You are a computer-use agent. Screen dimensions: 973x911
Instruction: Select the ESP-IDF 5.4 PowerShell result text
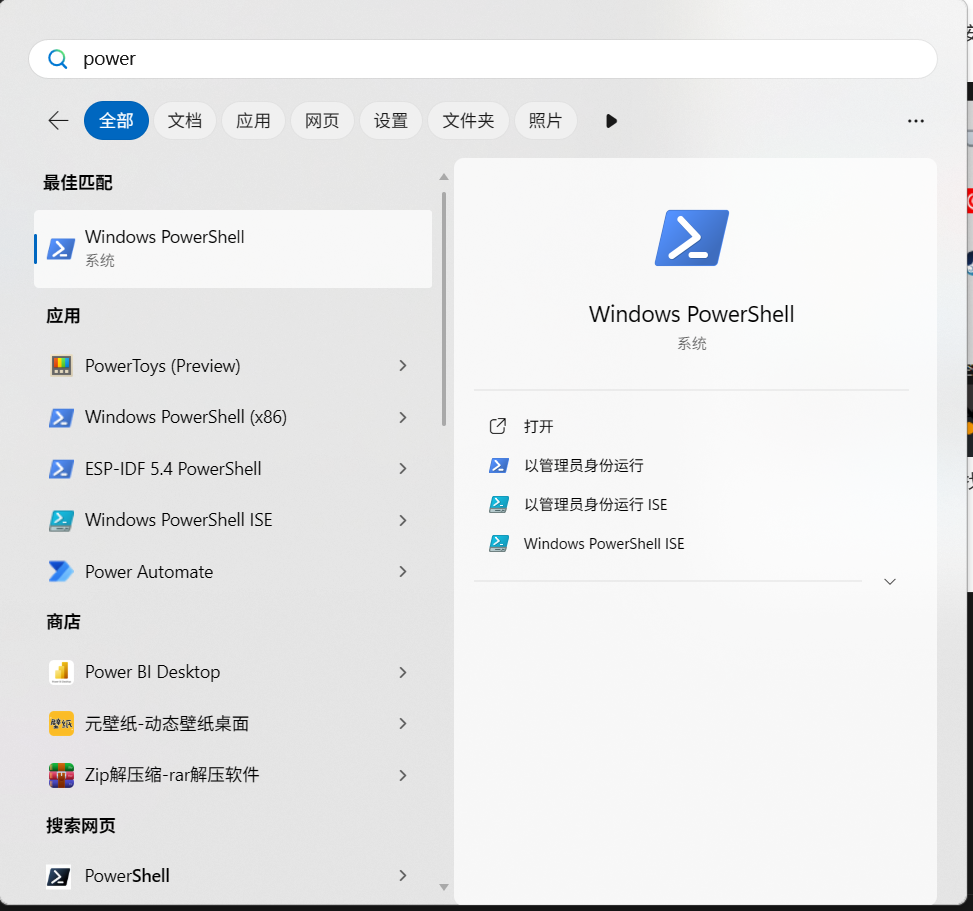[x=173, y=469]
